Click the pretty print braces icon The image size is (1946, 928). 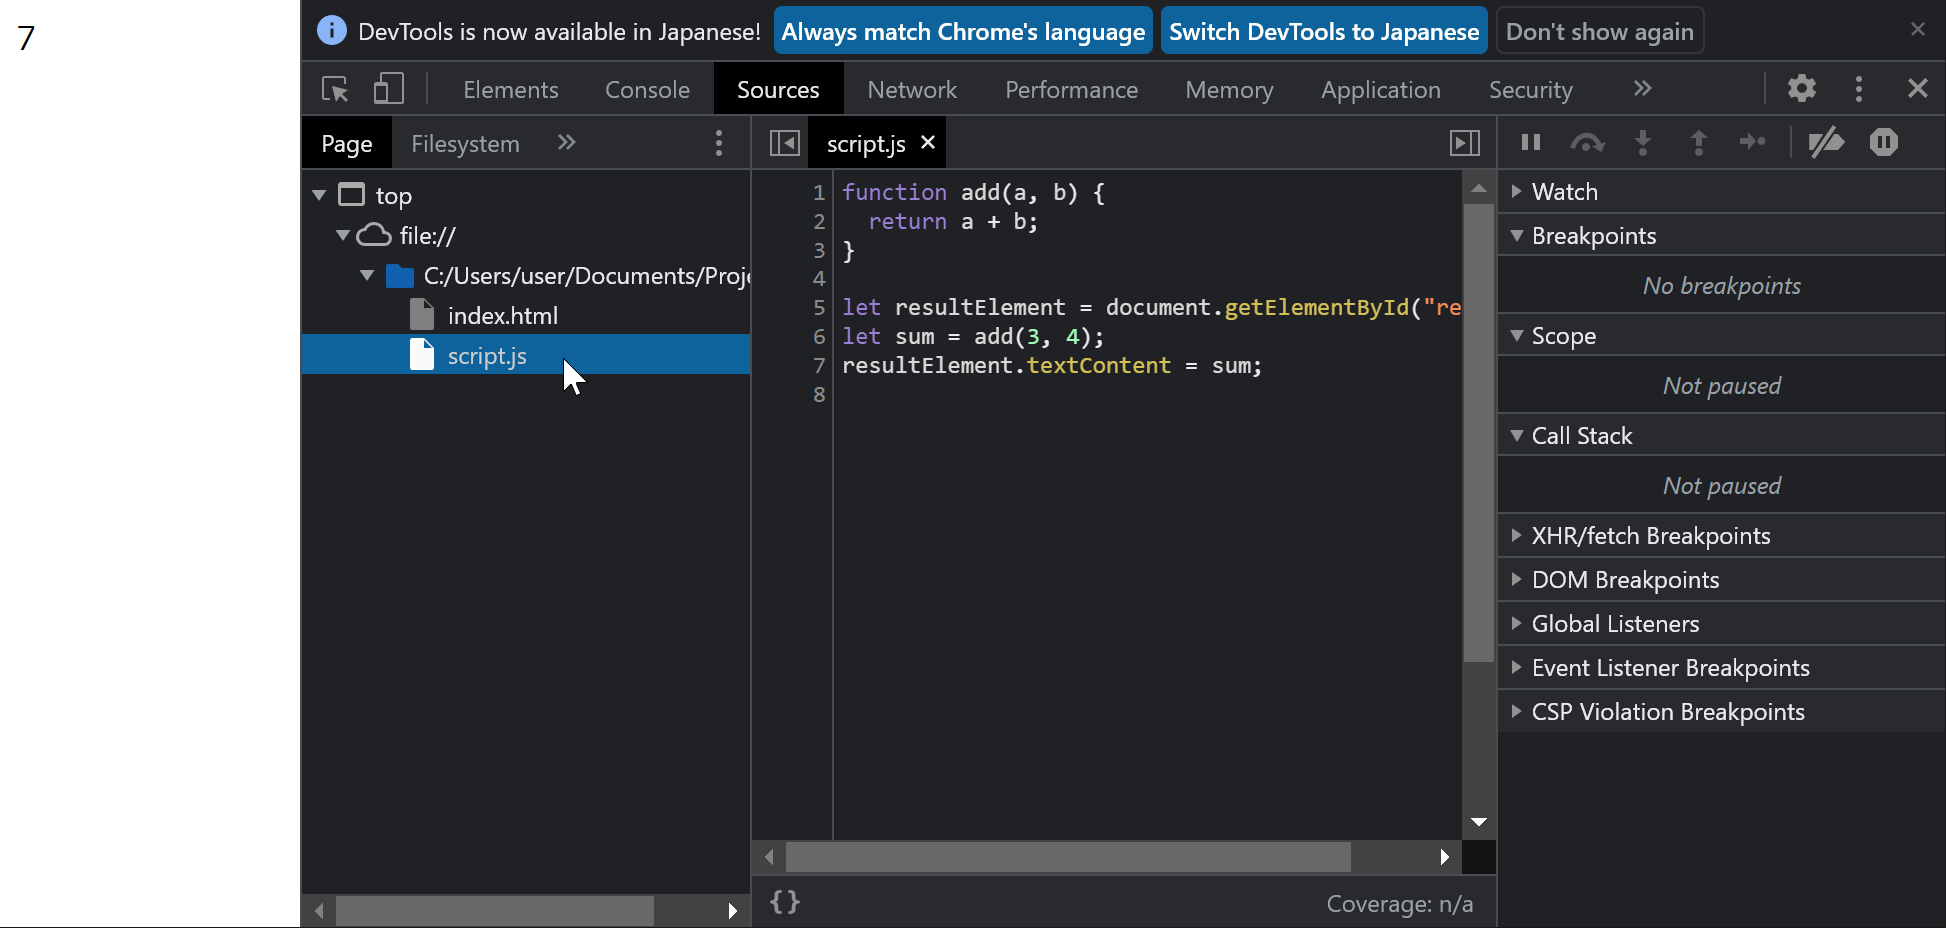[785, 902]
